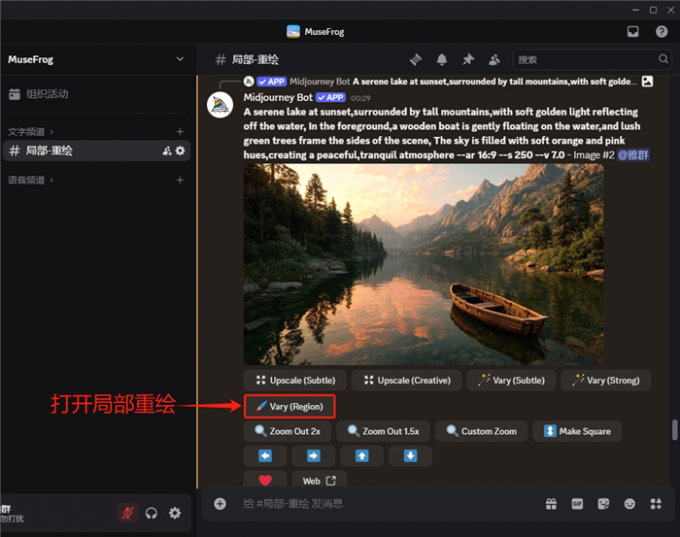Open the sticker picker

[603, 504]
